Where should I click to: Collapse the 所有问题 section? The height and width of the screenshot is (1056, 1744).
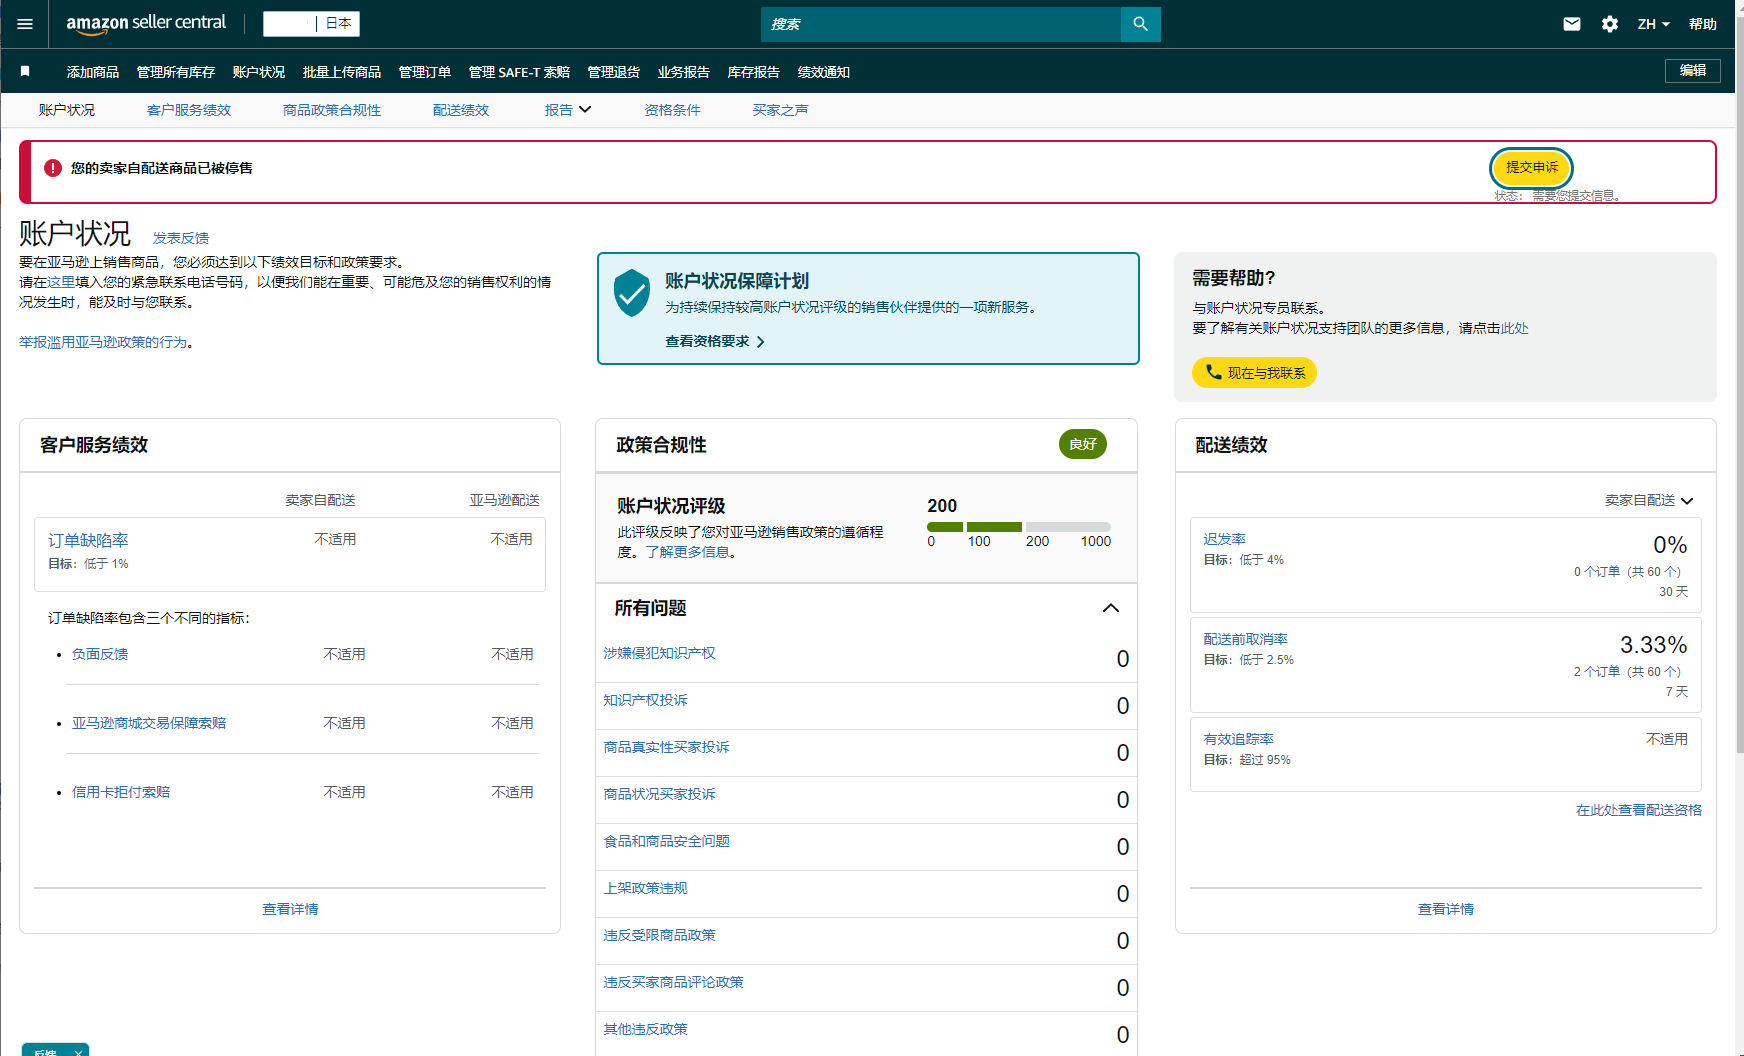pyautogui.click(x=1111, y=608)
